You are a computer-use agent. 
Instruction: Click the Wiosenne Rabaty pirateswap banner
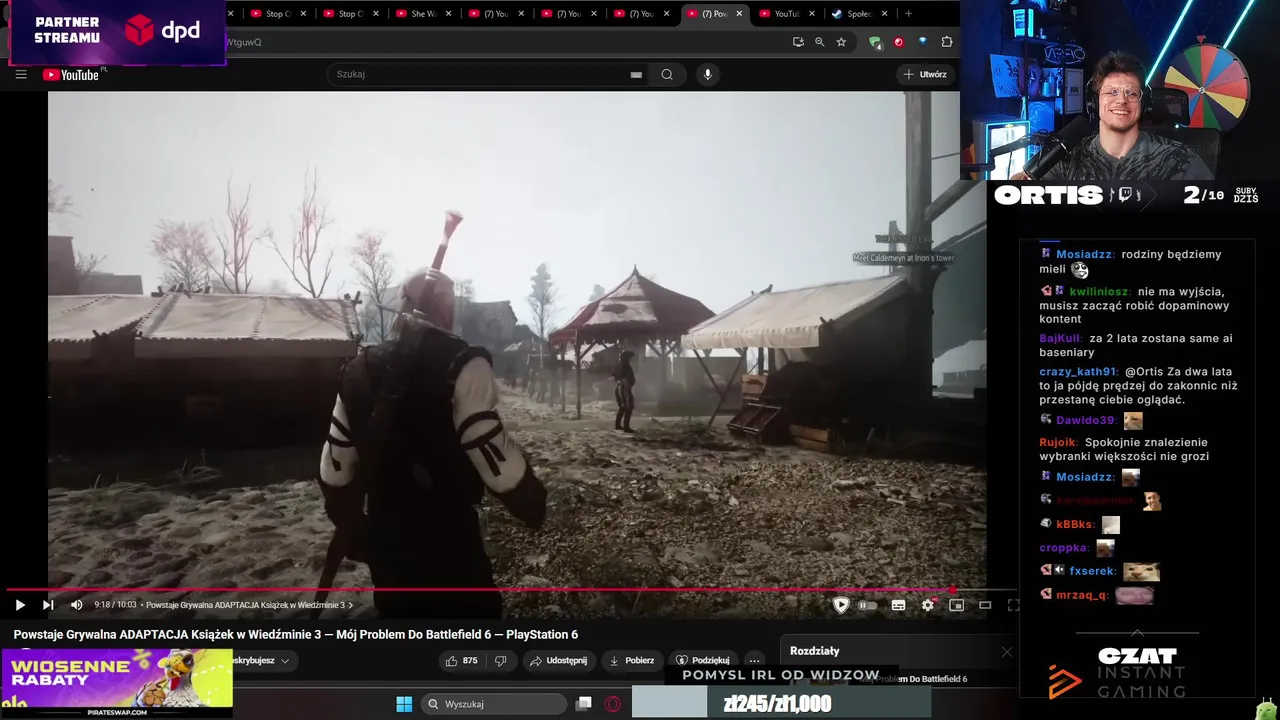[x=117, y=682]
